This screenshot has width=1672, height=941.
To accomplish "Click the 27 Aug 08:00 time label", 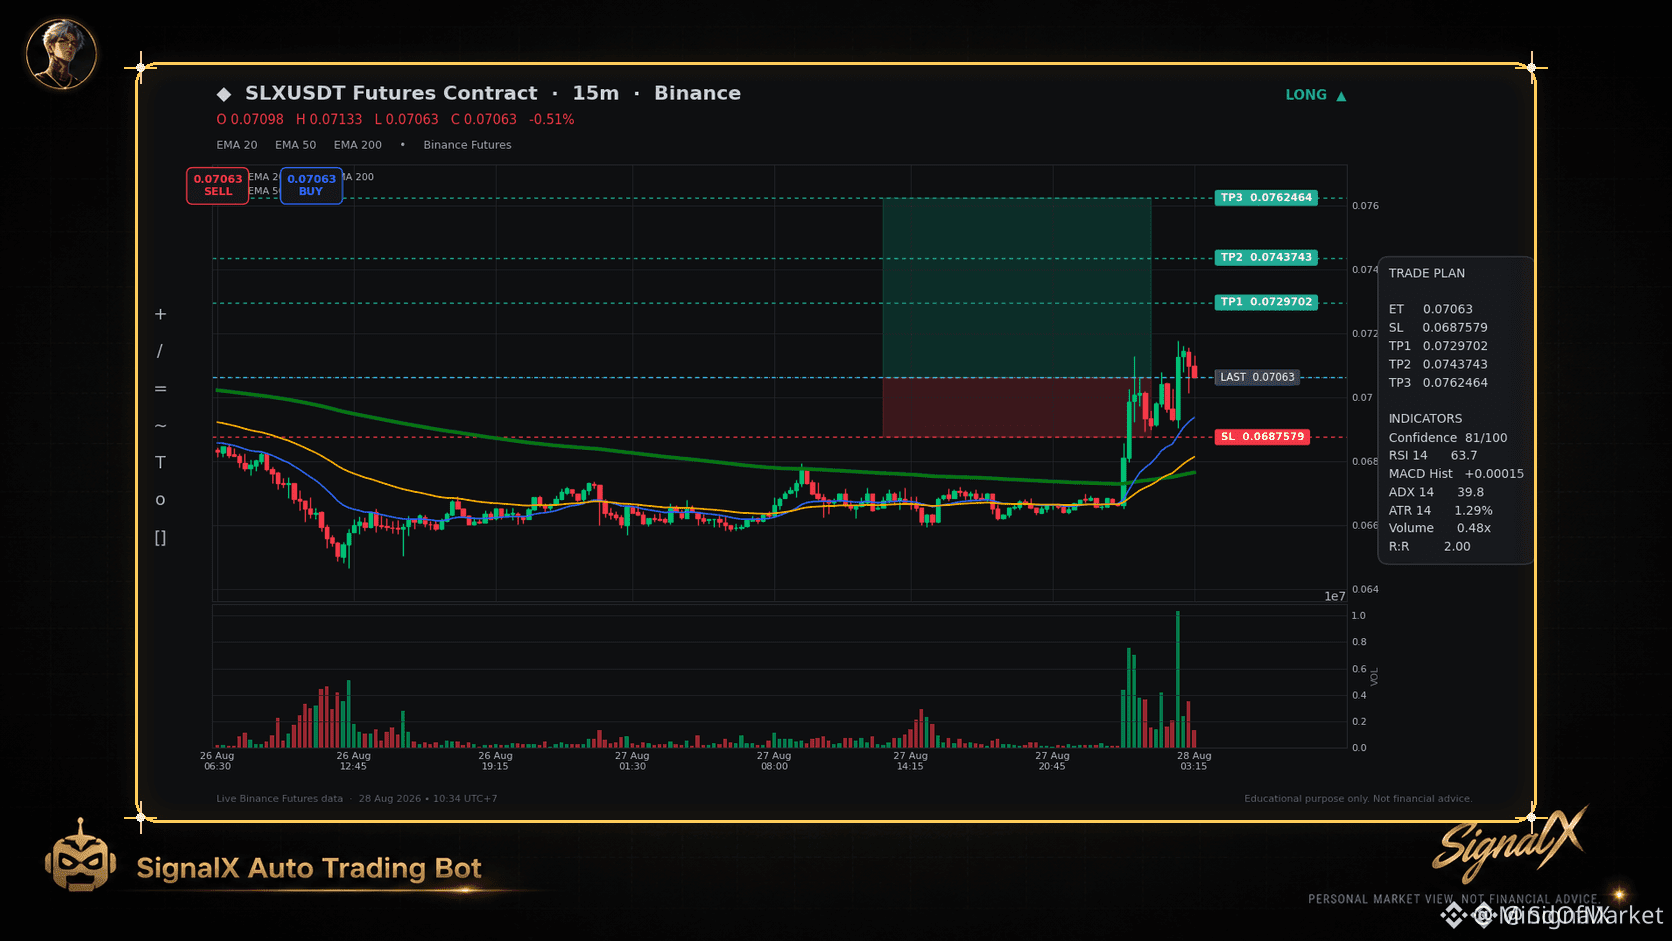I will (774, 761).
